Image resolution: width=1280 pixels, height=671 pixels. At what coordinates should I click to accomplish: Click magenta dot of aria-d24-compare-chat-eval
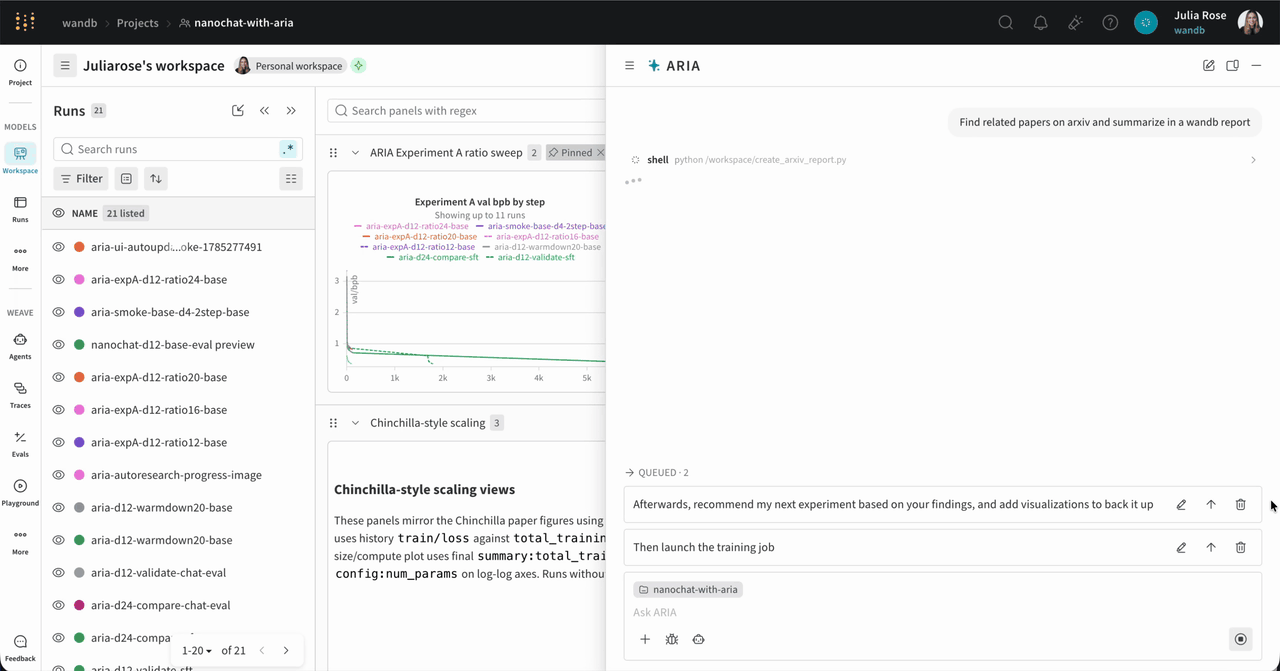[79, 605]
